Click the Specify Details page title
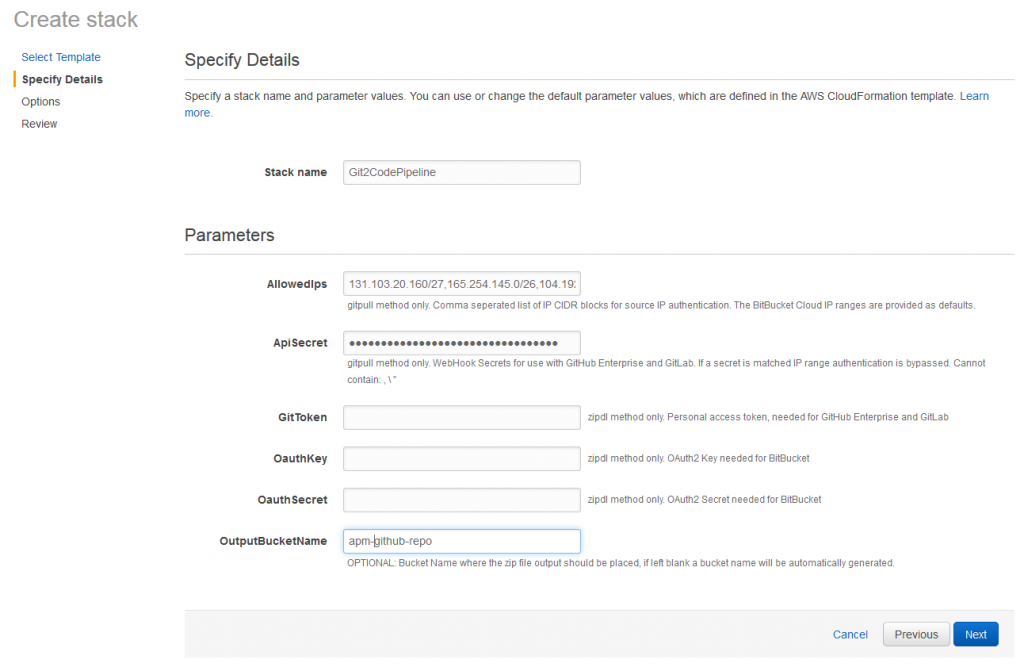The width and height of the screenshot is (1024, 667). 240,60
